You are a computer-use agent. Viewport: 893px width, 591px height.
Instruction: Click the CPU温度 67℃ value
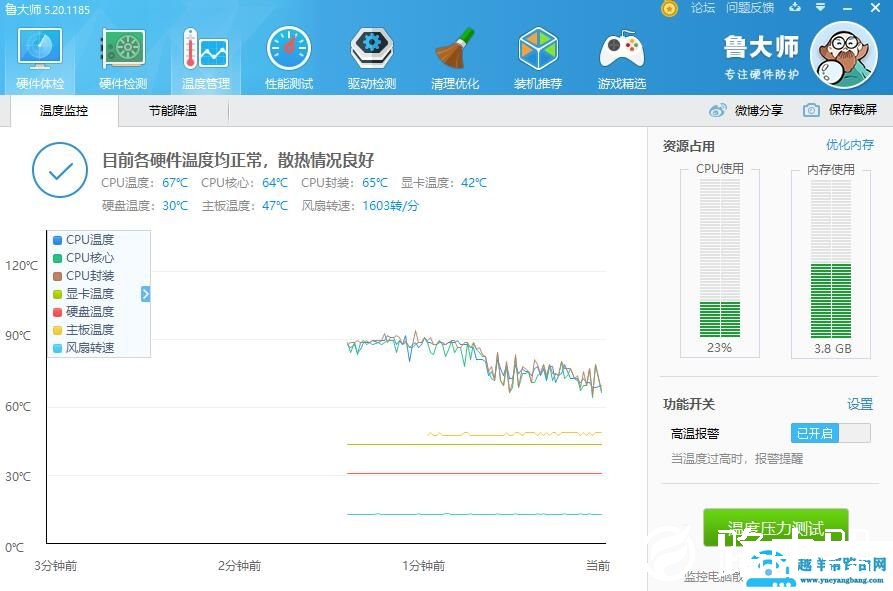[175, 183]
